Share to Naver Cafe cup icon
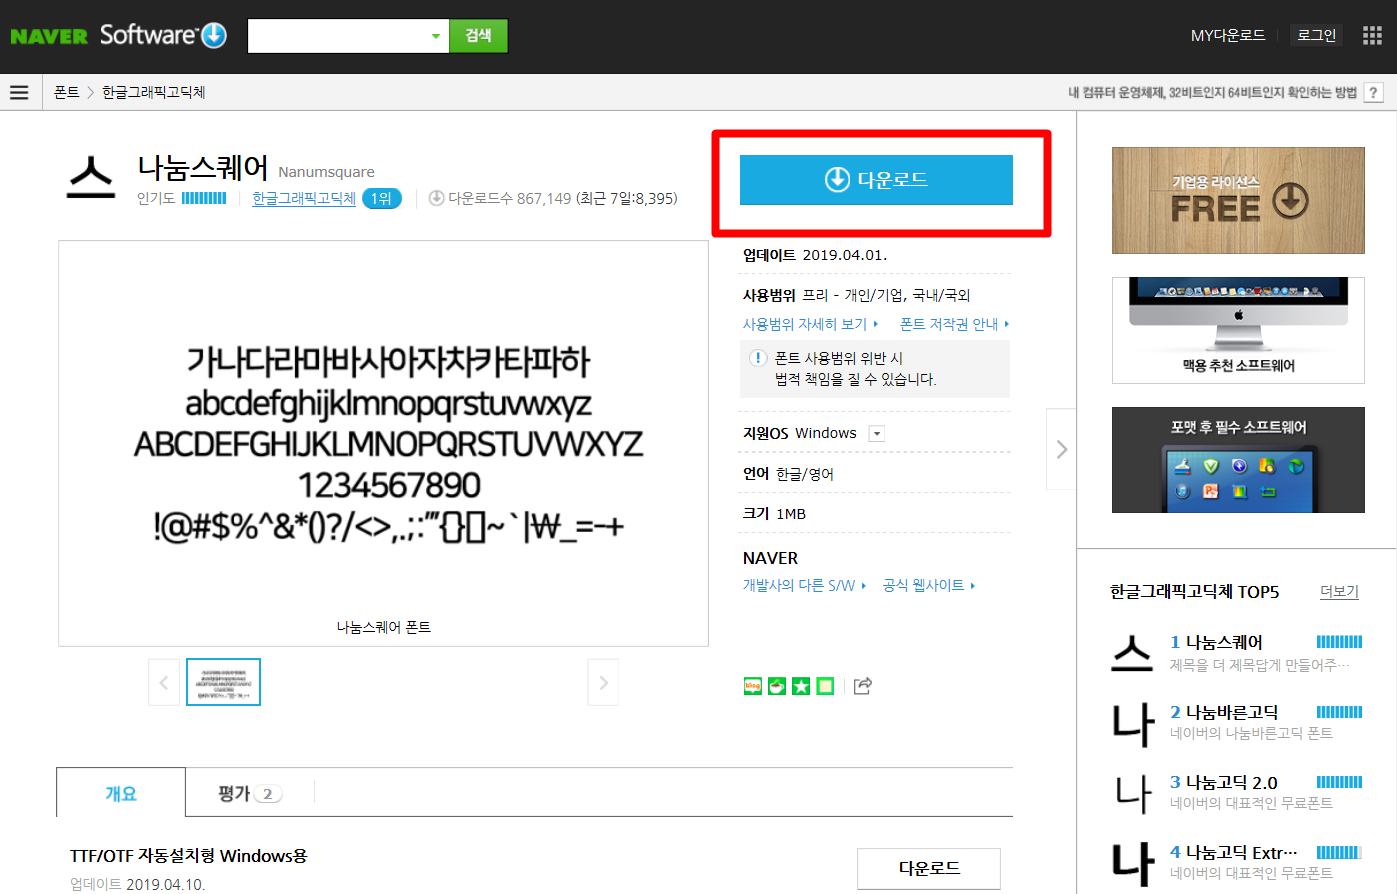 coord(777,686)
